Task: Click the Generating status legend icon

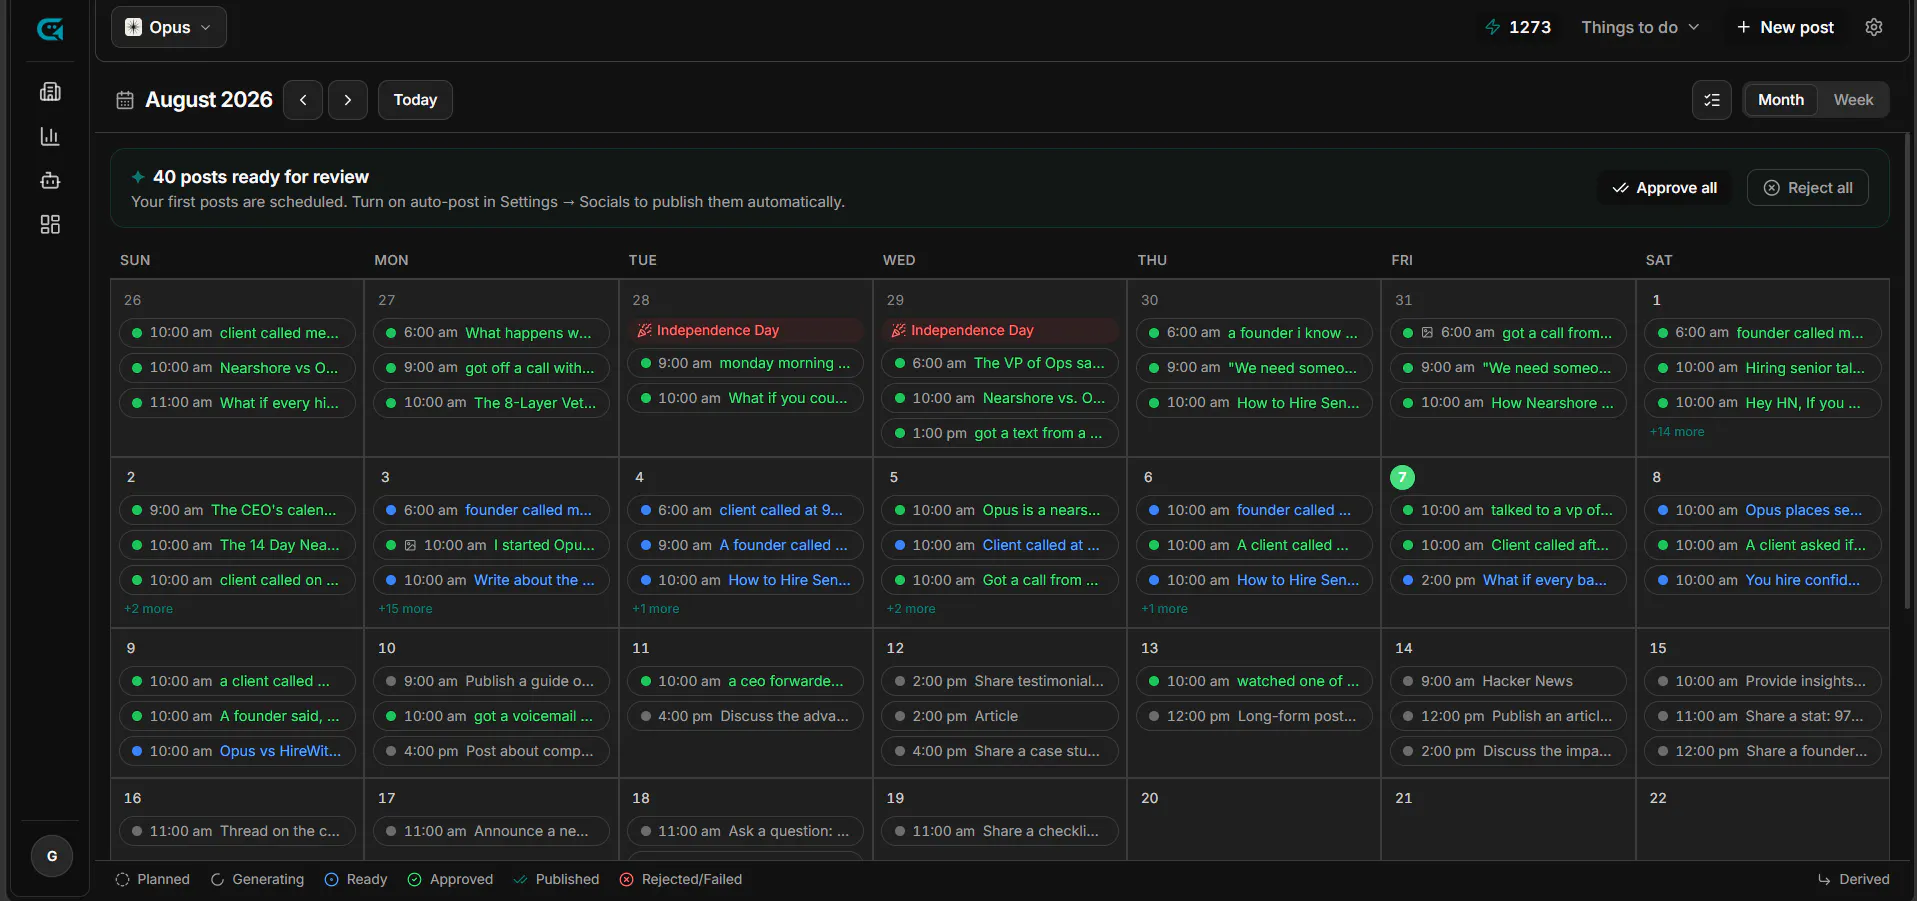Action: coord(217,880)
